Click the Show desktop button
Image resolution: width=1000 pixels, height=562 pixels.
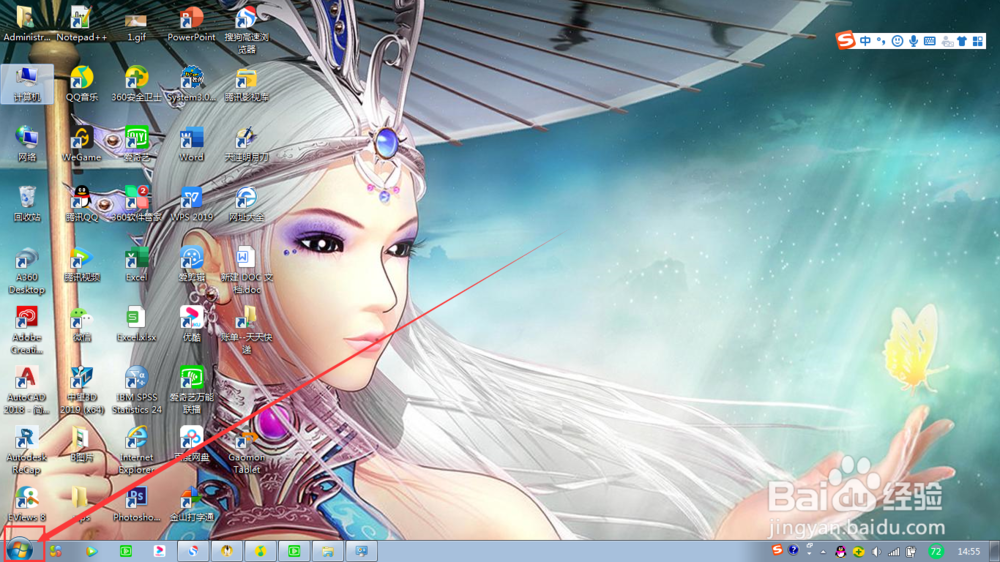[994, 551]
